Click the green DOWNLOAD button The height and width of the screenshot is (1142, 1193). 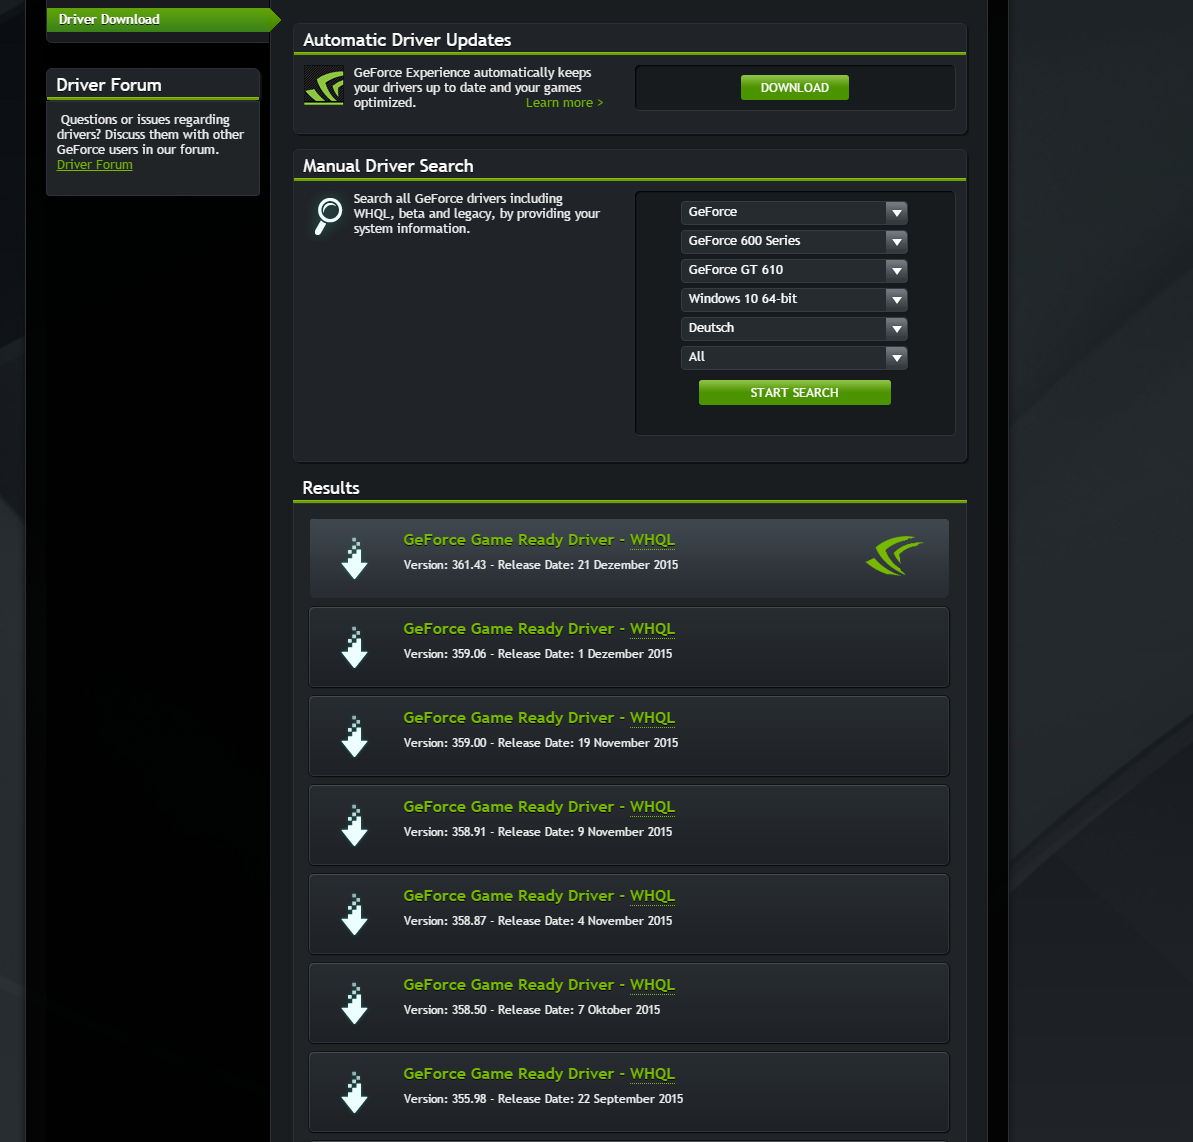(794, 87)
